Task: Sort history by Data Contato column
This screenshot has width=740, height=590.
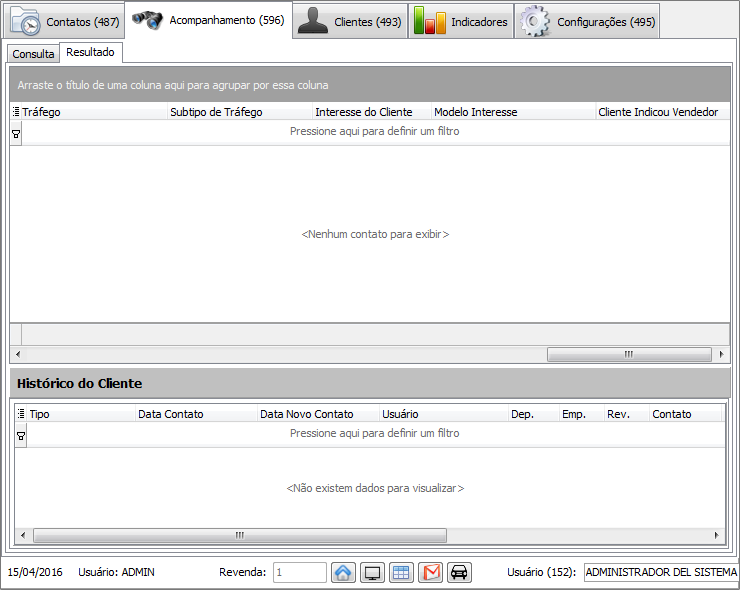Action: [196, 414]
